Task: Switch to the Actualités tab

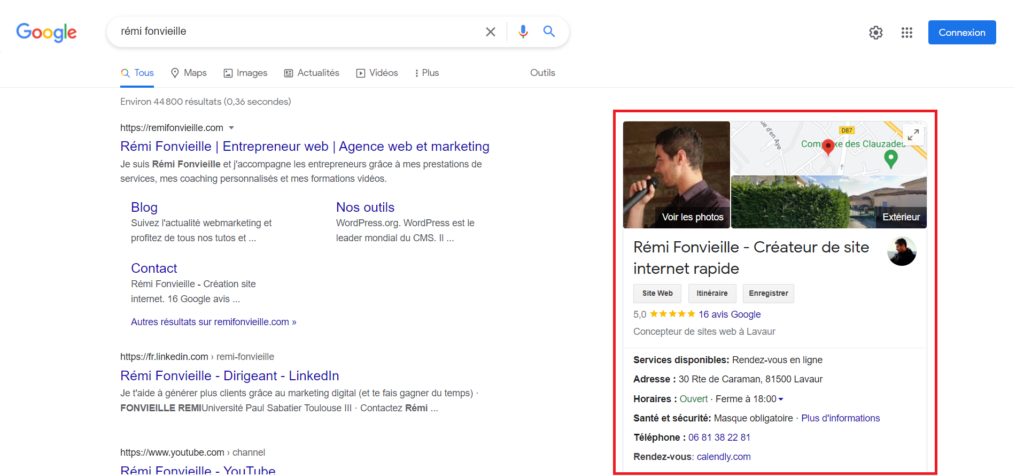Action: pos(312,73)
